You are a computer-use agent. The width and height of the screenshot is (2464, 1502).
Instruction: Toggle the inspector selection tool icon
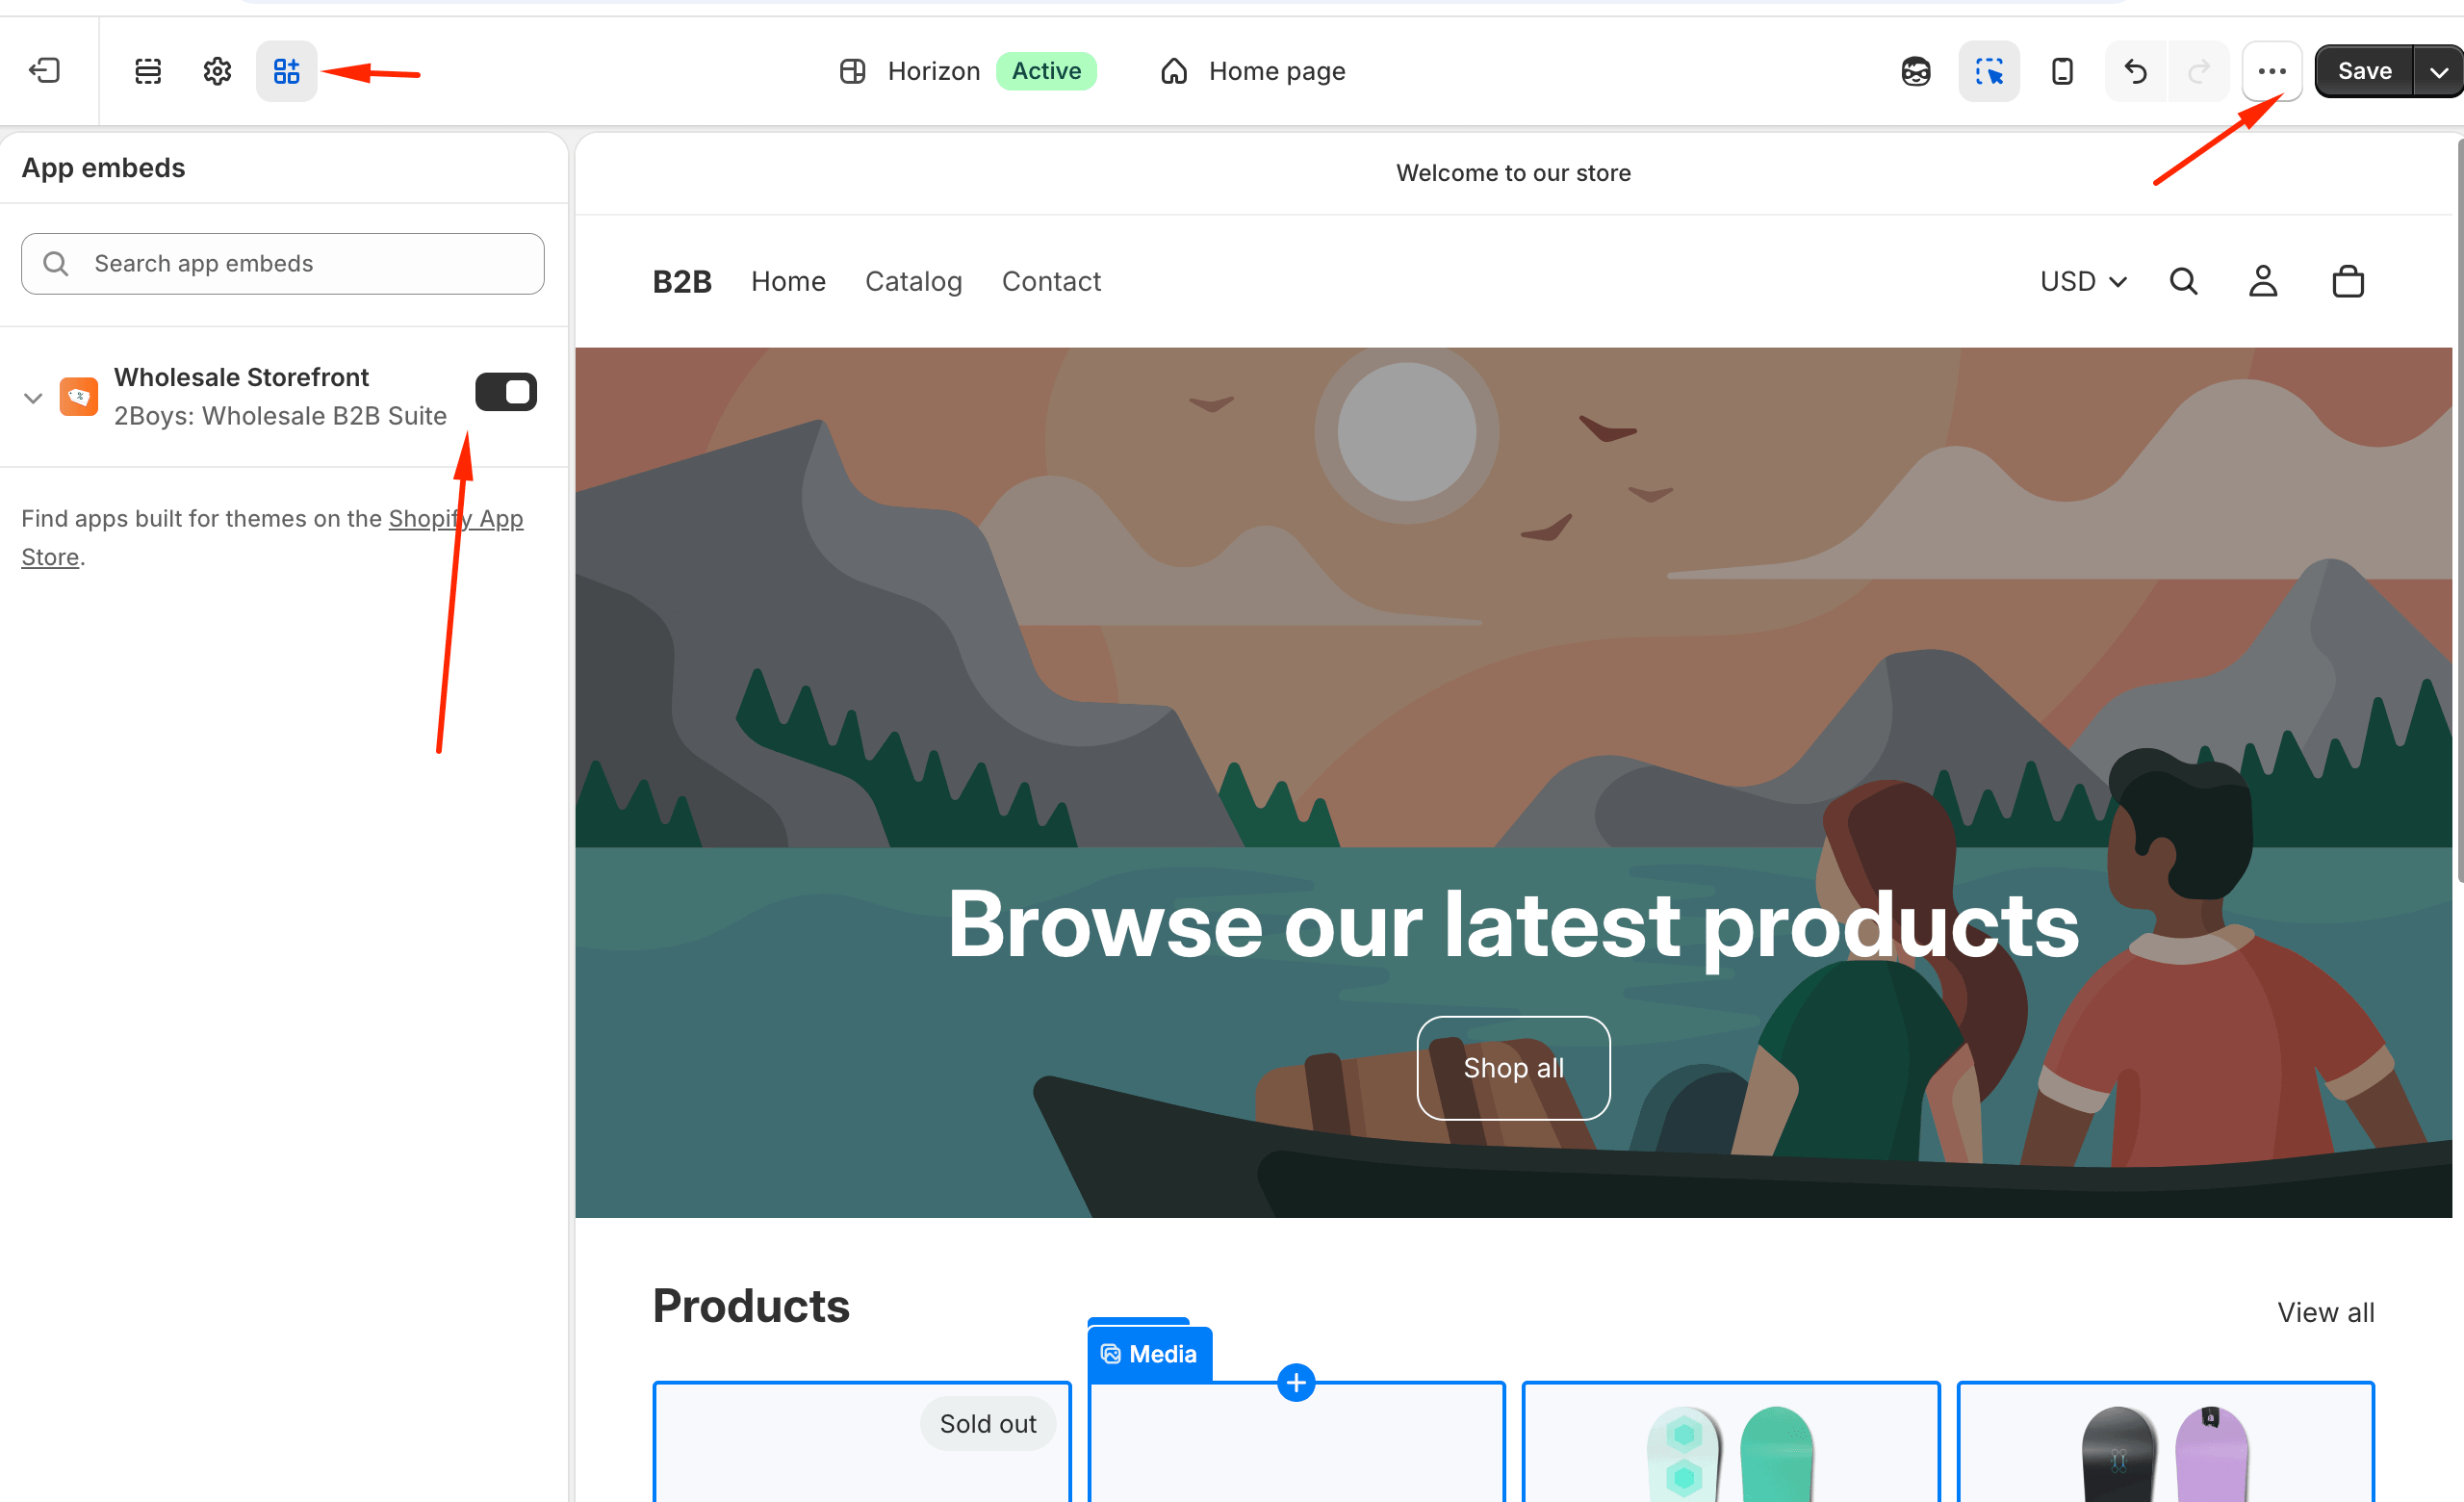tap(1989, 71)
